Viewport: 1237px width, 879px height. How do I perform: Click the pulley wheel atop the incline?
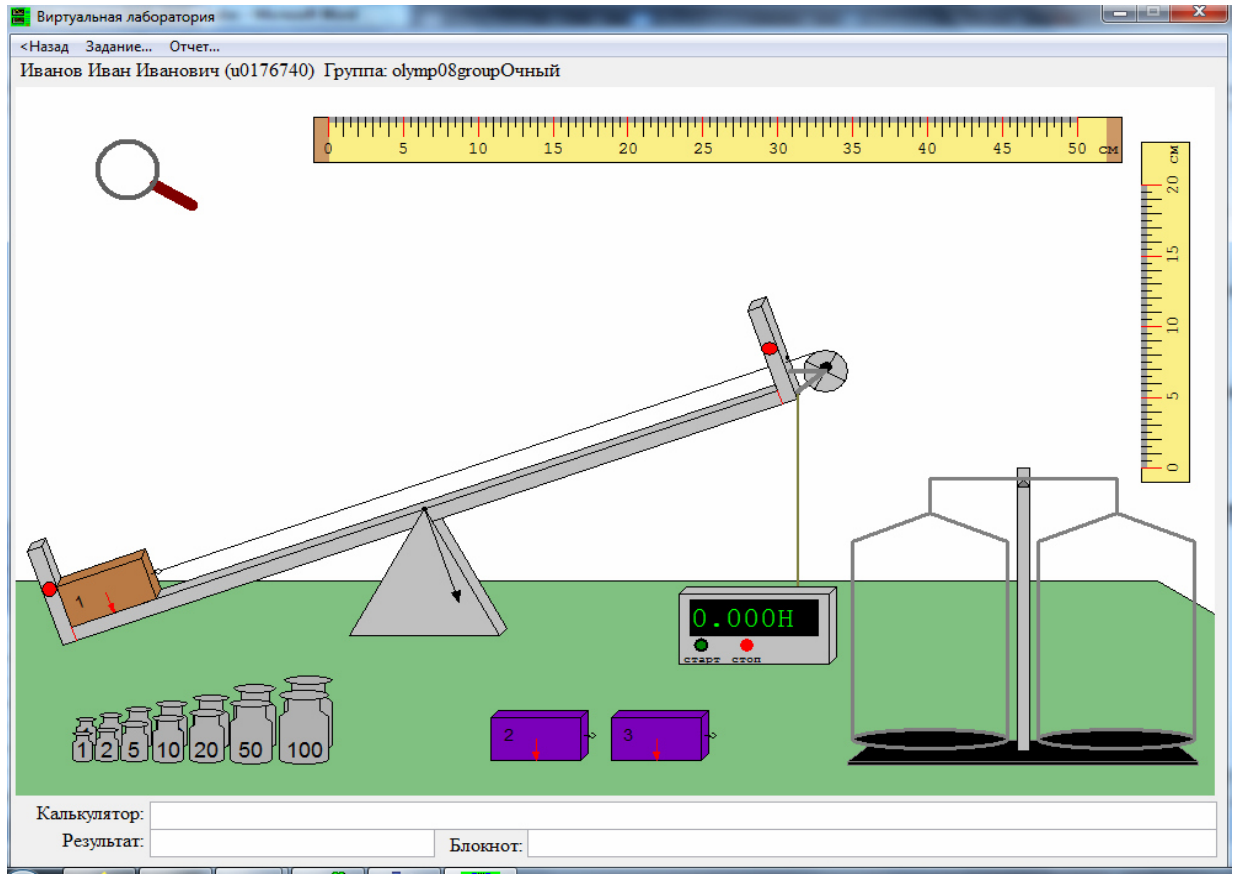tap(826, 370)
